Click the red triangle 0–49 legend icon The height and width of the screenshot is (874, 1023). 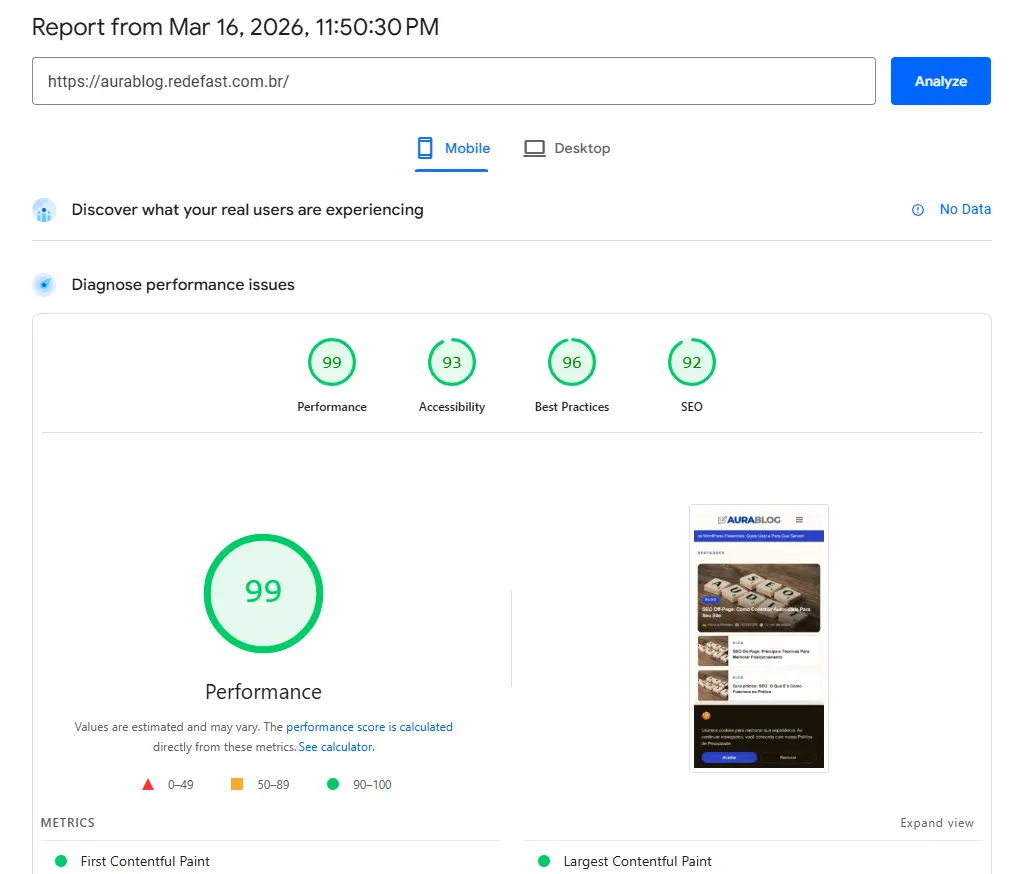pos(148,784)
